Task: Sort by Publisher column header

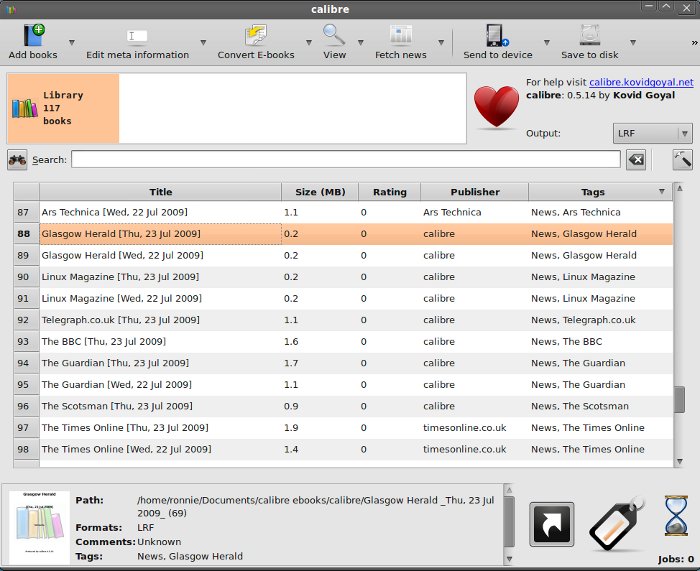Action: (475, 192)
